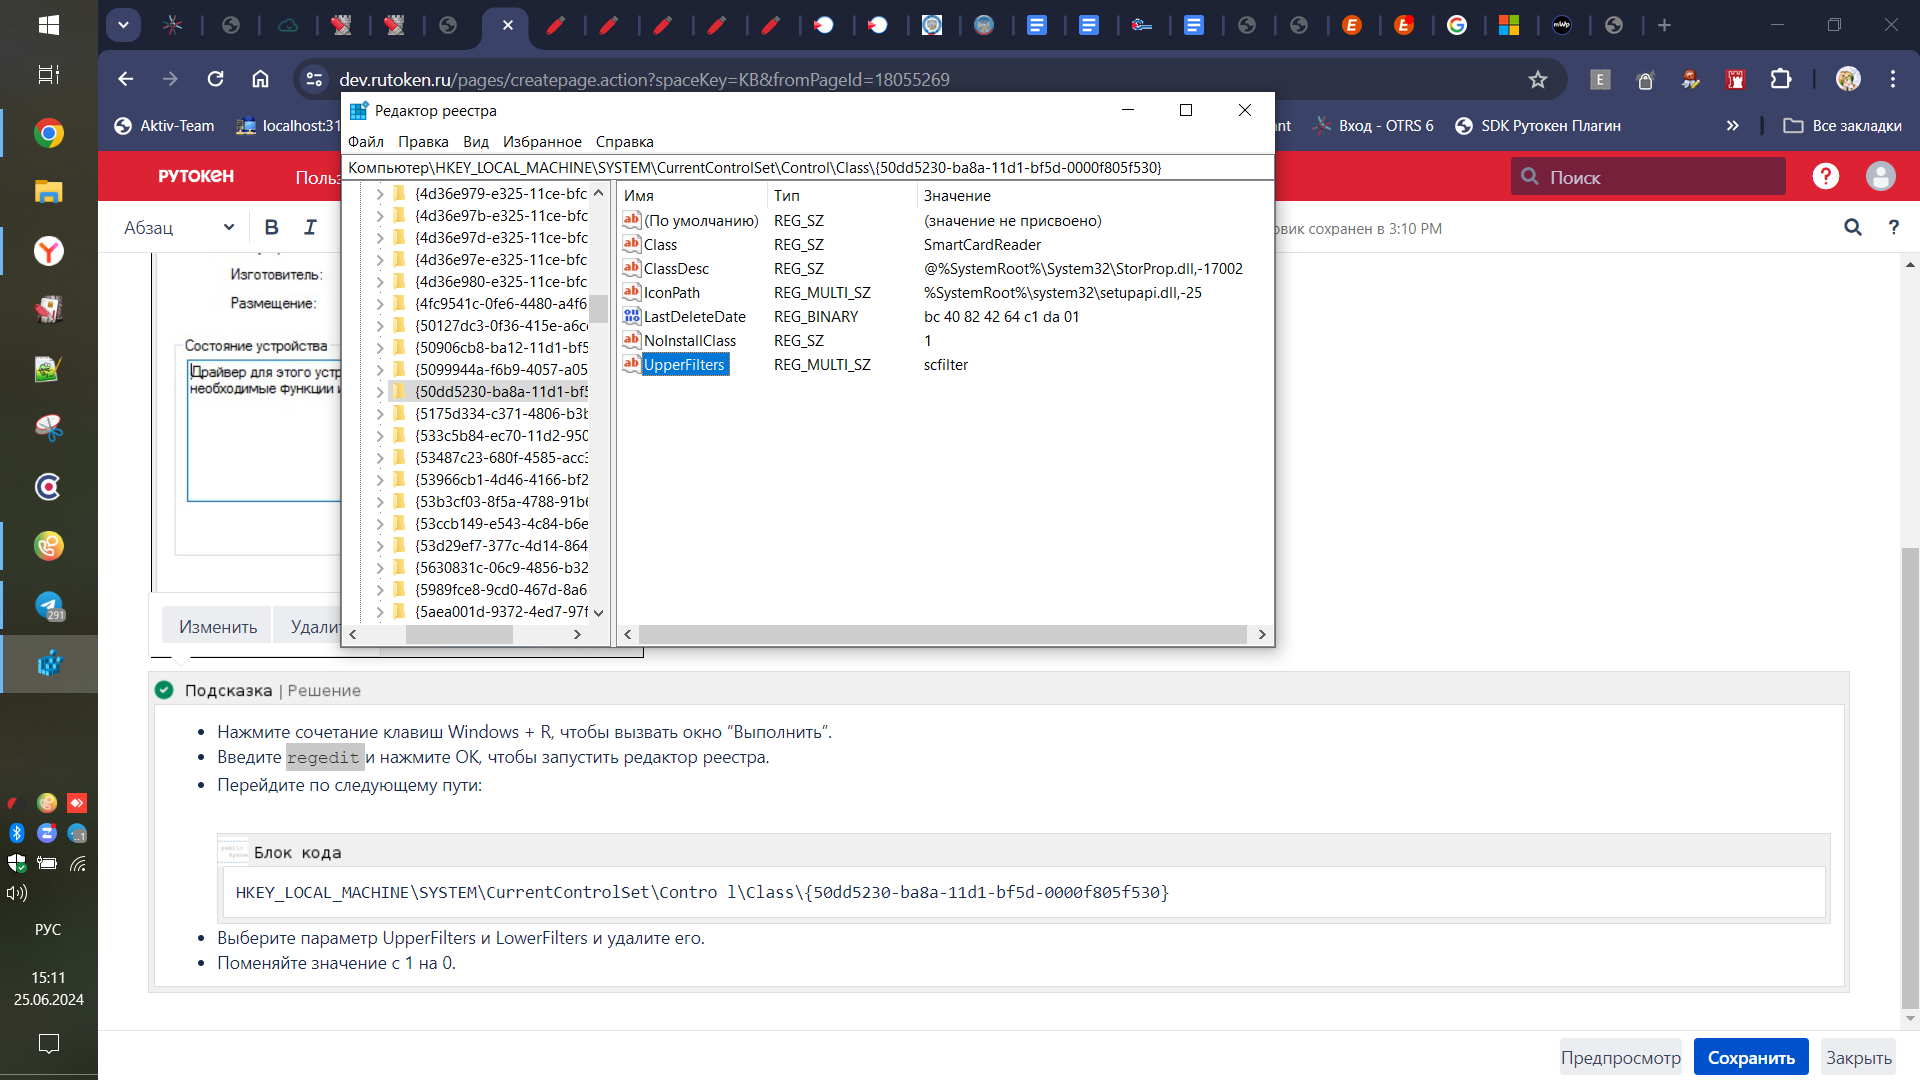Click the Имя column header
1920x1080 pixels.
coord(692,195)
